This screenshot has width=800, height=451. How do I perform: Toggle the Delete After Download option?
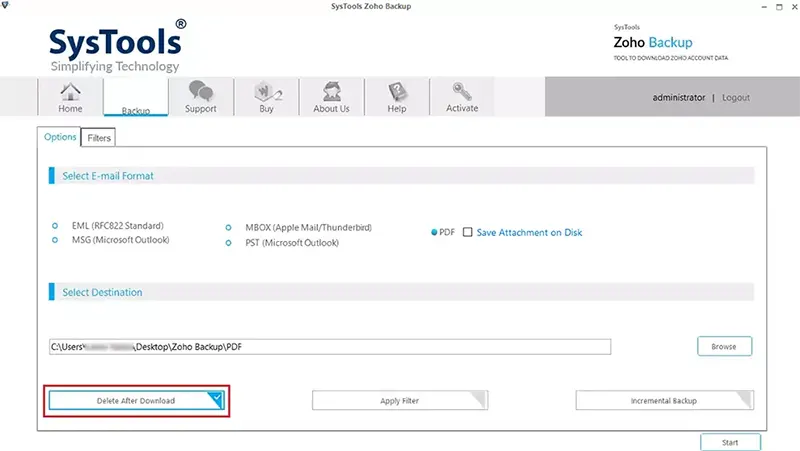[136, 400]
